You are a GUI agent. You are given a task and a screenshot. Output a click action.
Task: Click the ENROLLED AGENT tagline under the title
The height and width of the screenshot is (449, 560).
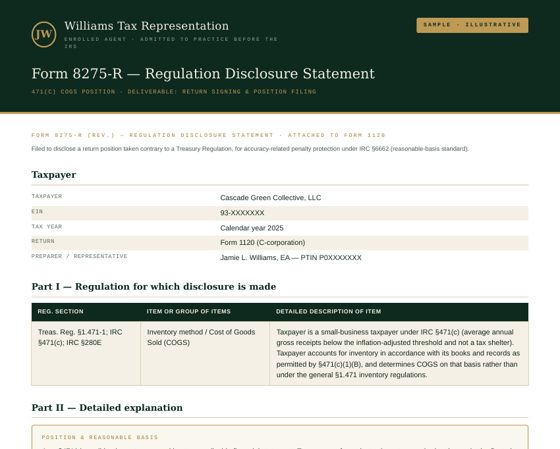coord(171,43)
